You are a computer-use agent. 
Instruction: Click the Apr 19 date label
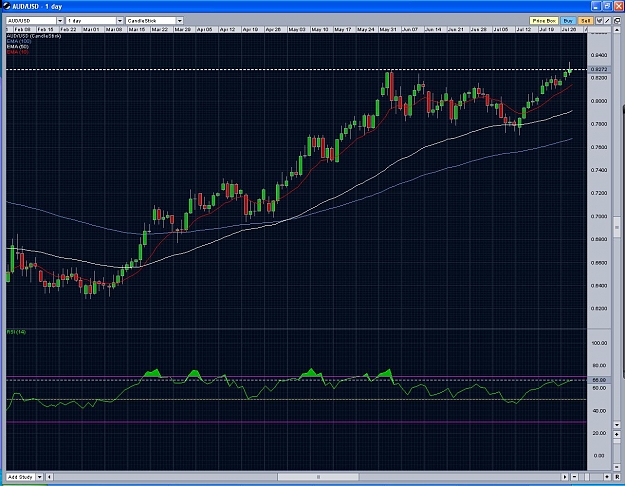point(250,30)
